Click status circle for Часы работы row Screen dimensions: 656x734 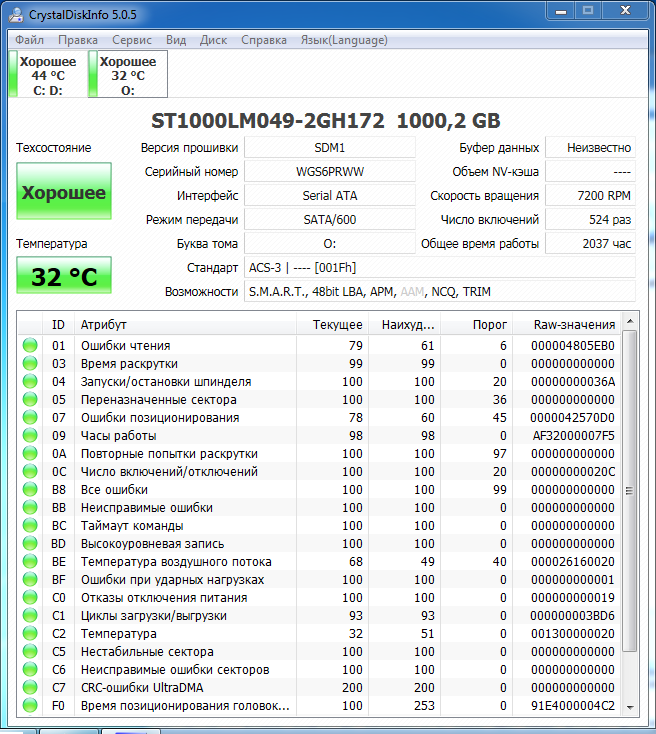tap(30, 435)
